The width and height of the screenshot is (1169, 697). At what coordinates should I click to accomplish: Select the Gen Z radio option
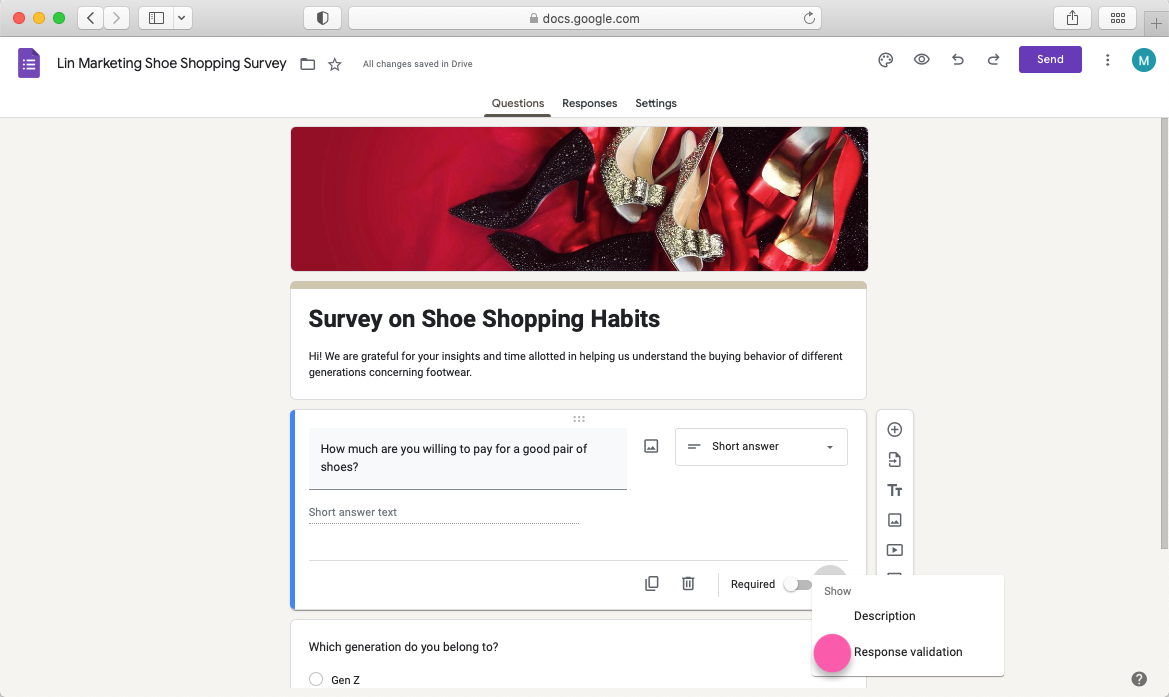tap(316, 680)
